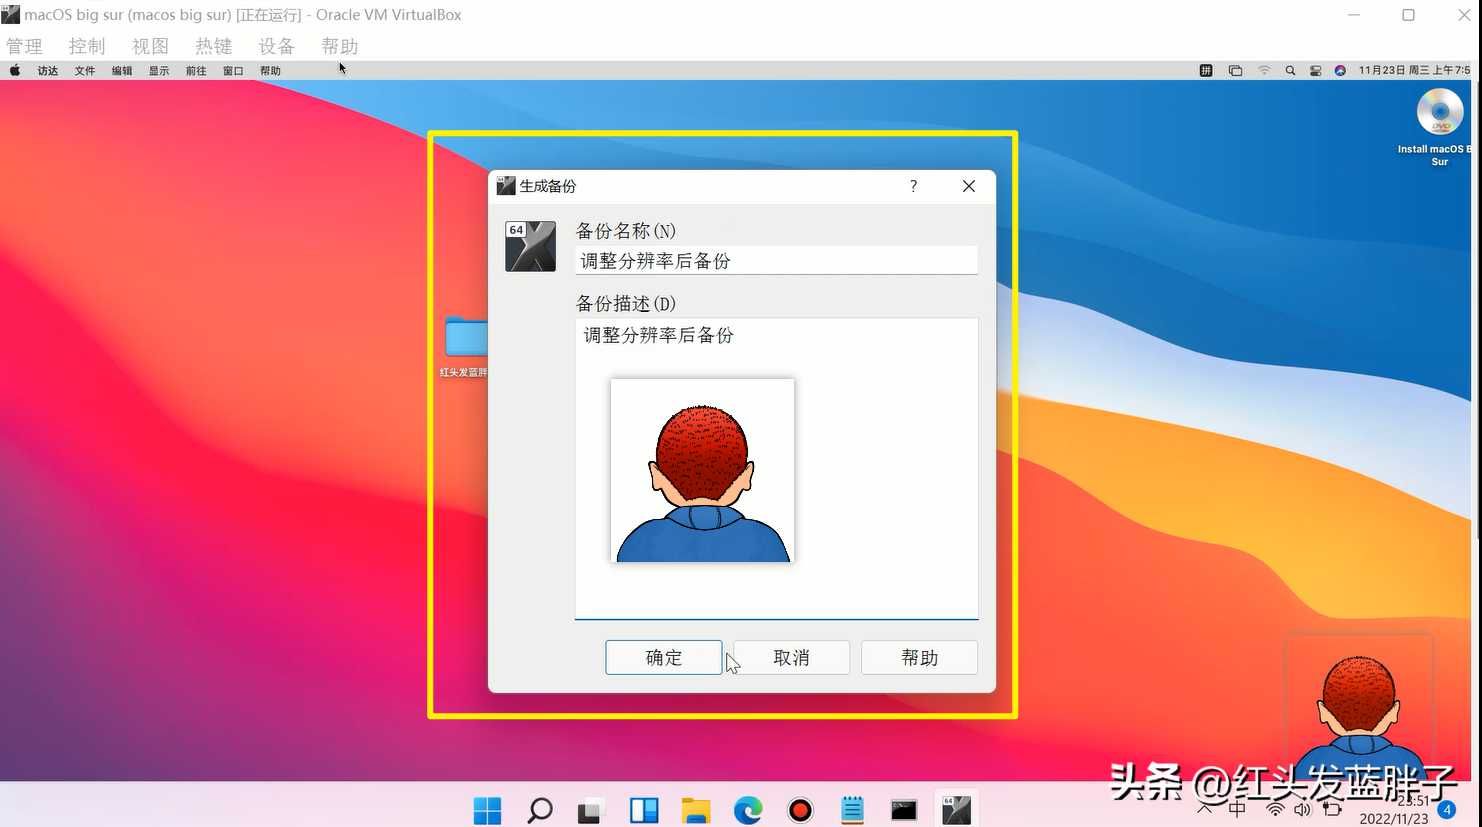Click the Wi-Fi icon in macOS menu bar
Screen dimensions: 1482x827
pyautogui.click(x=1264, y=71)
